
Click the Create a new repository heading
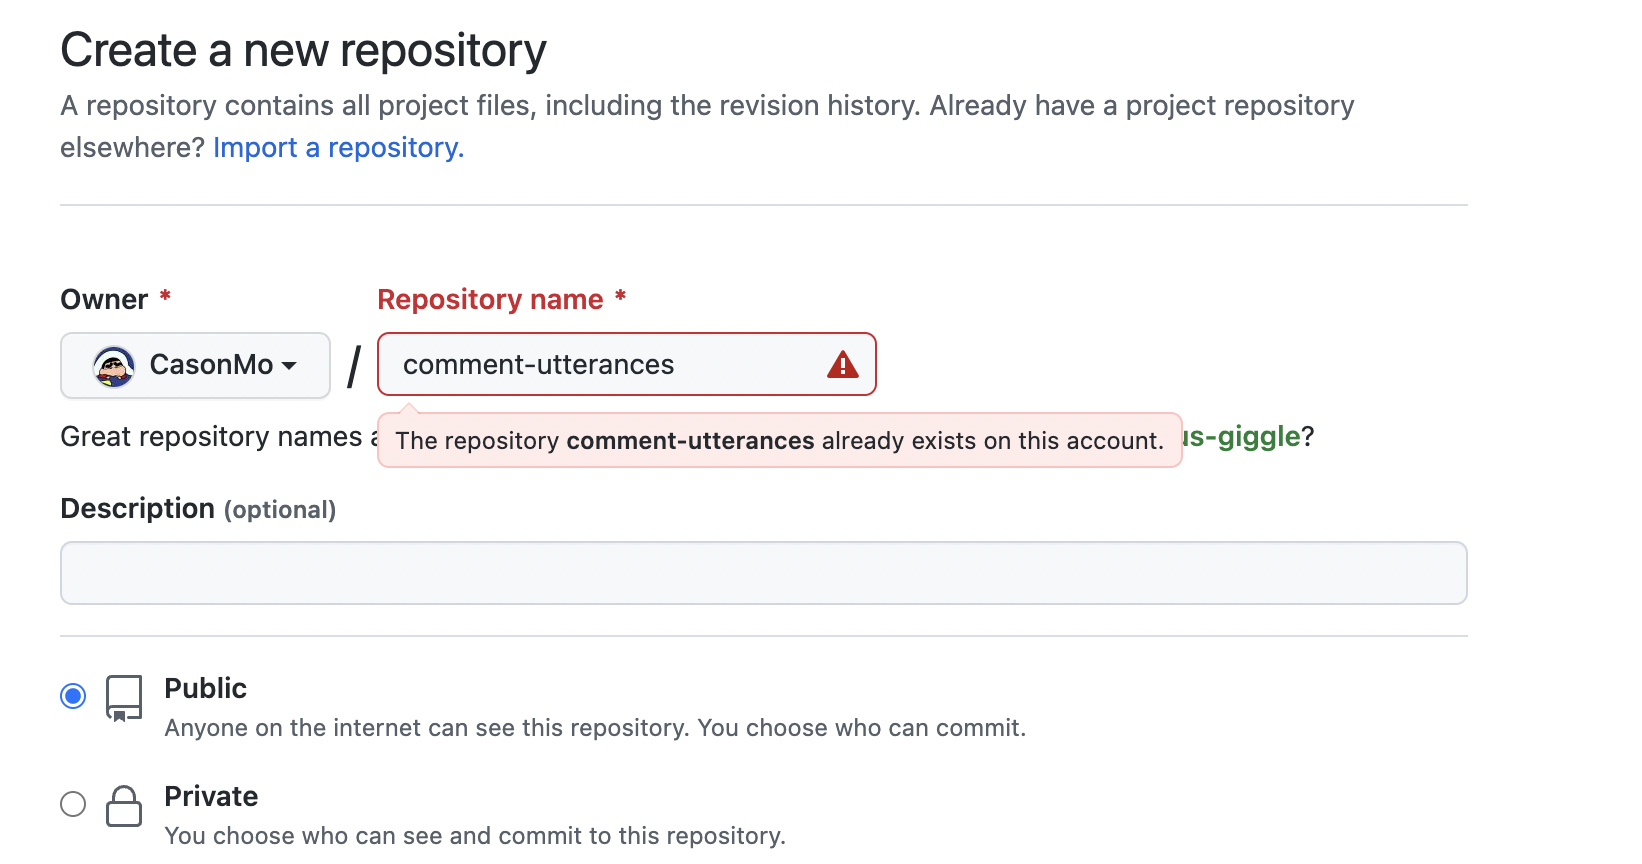click(303, 50)
